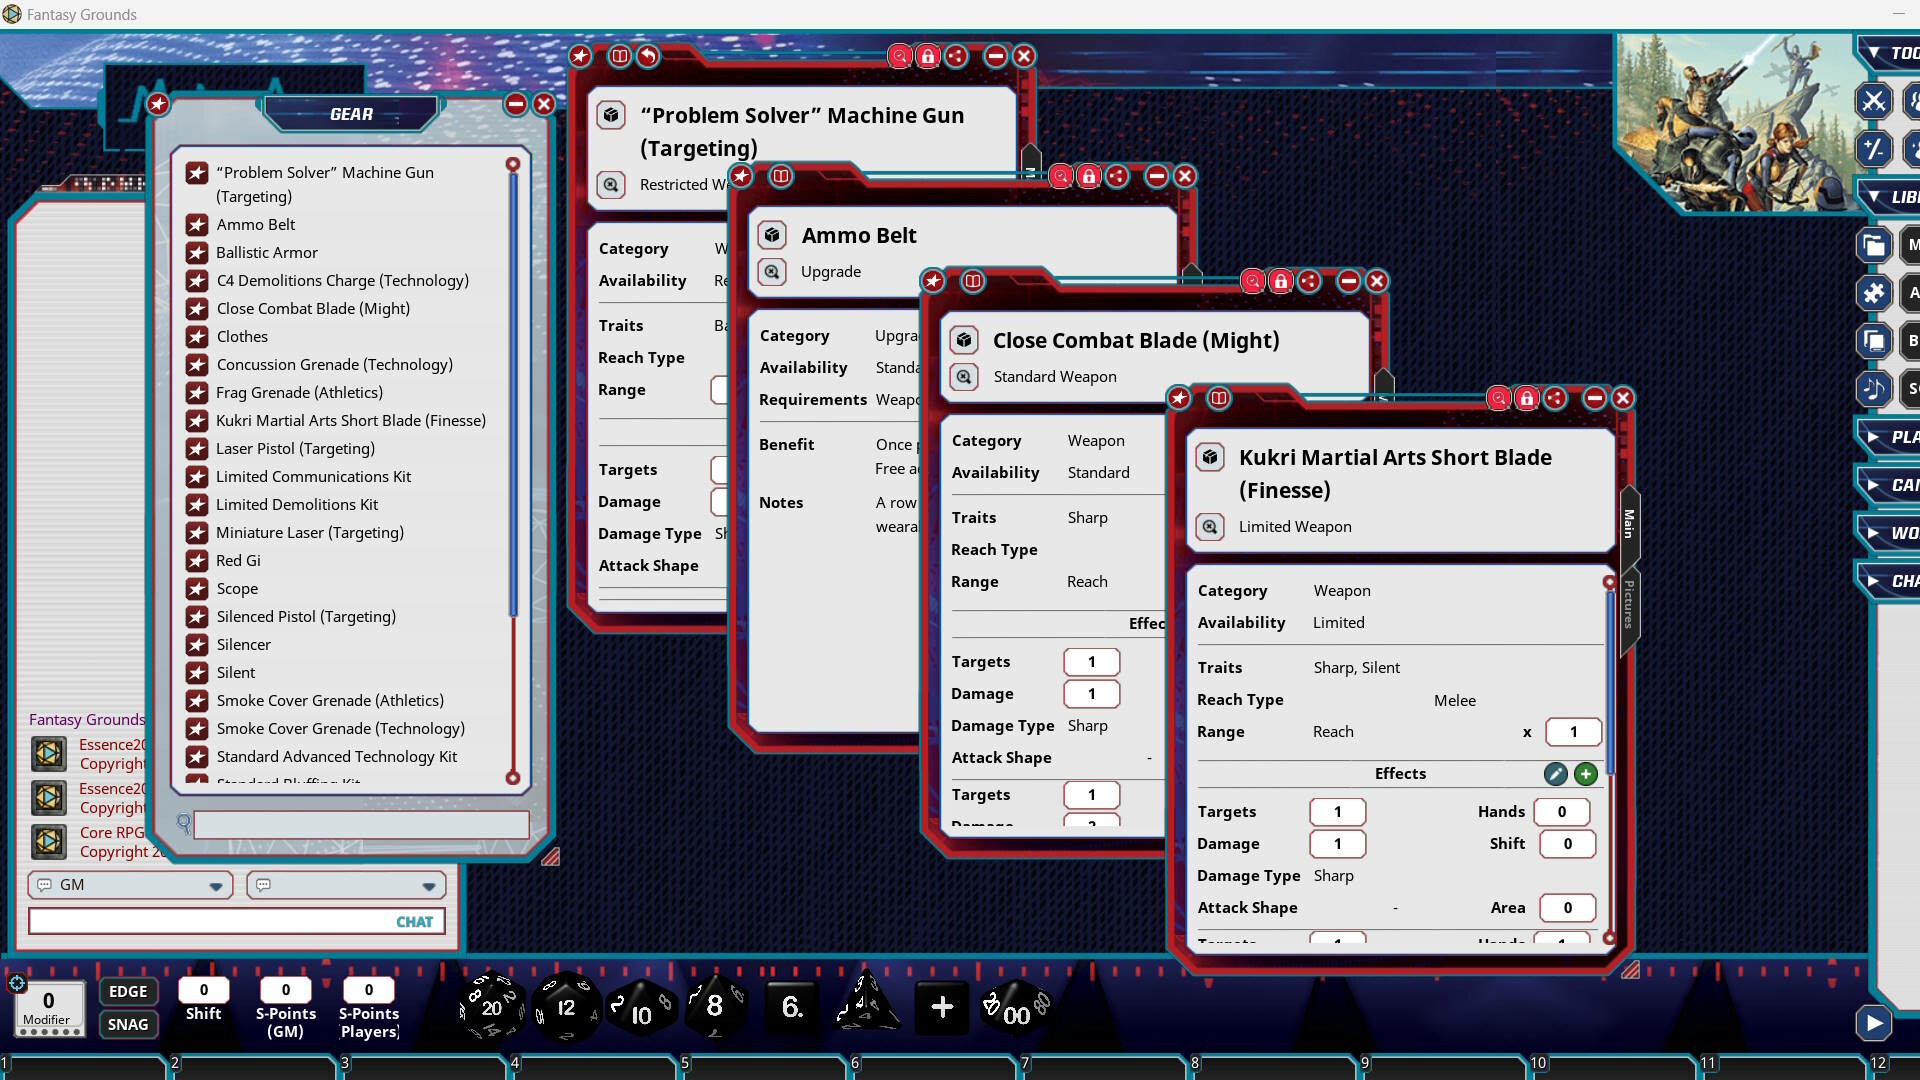Roll the d20 die from the dice tray
This screenshot has height=1080, width=1920.
click(x=488, y=1008)
